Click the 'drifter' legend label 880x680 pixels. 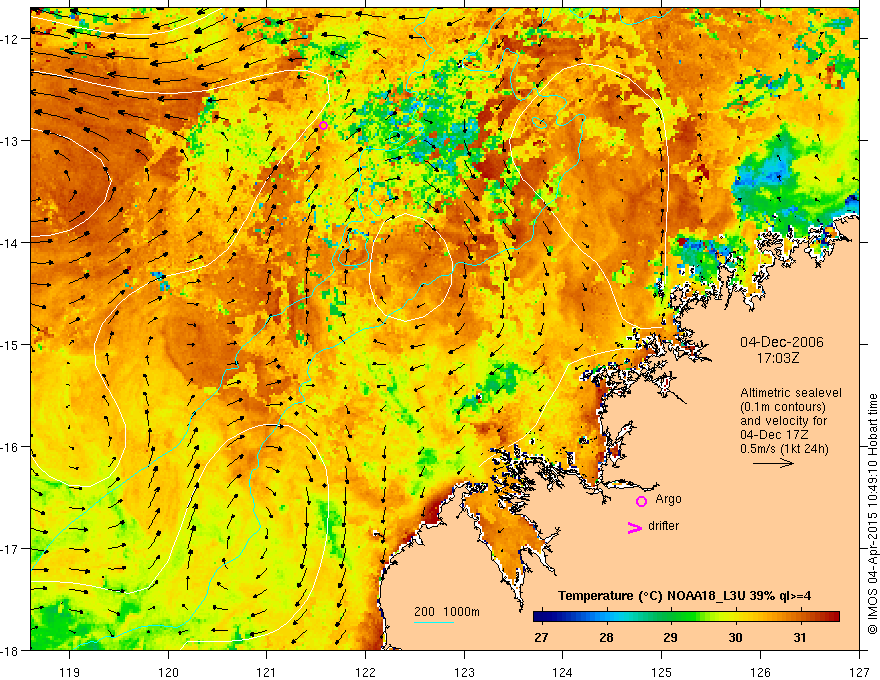click(x=663, y=526)
